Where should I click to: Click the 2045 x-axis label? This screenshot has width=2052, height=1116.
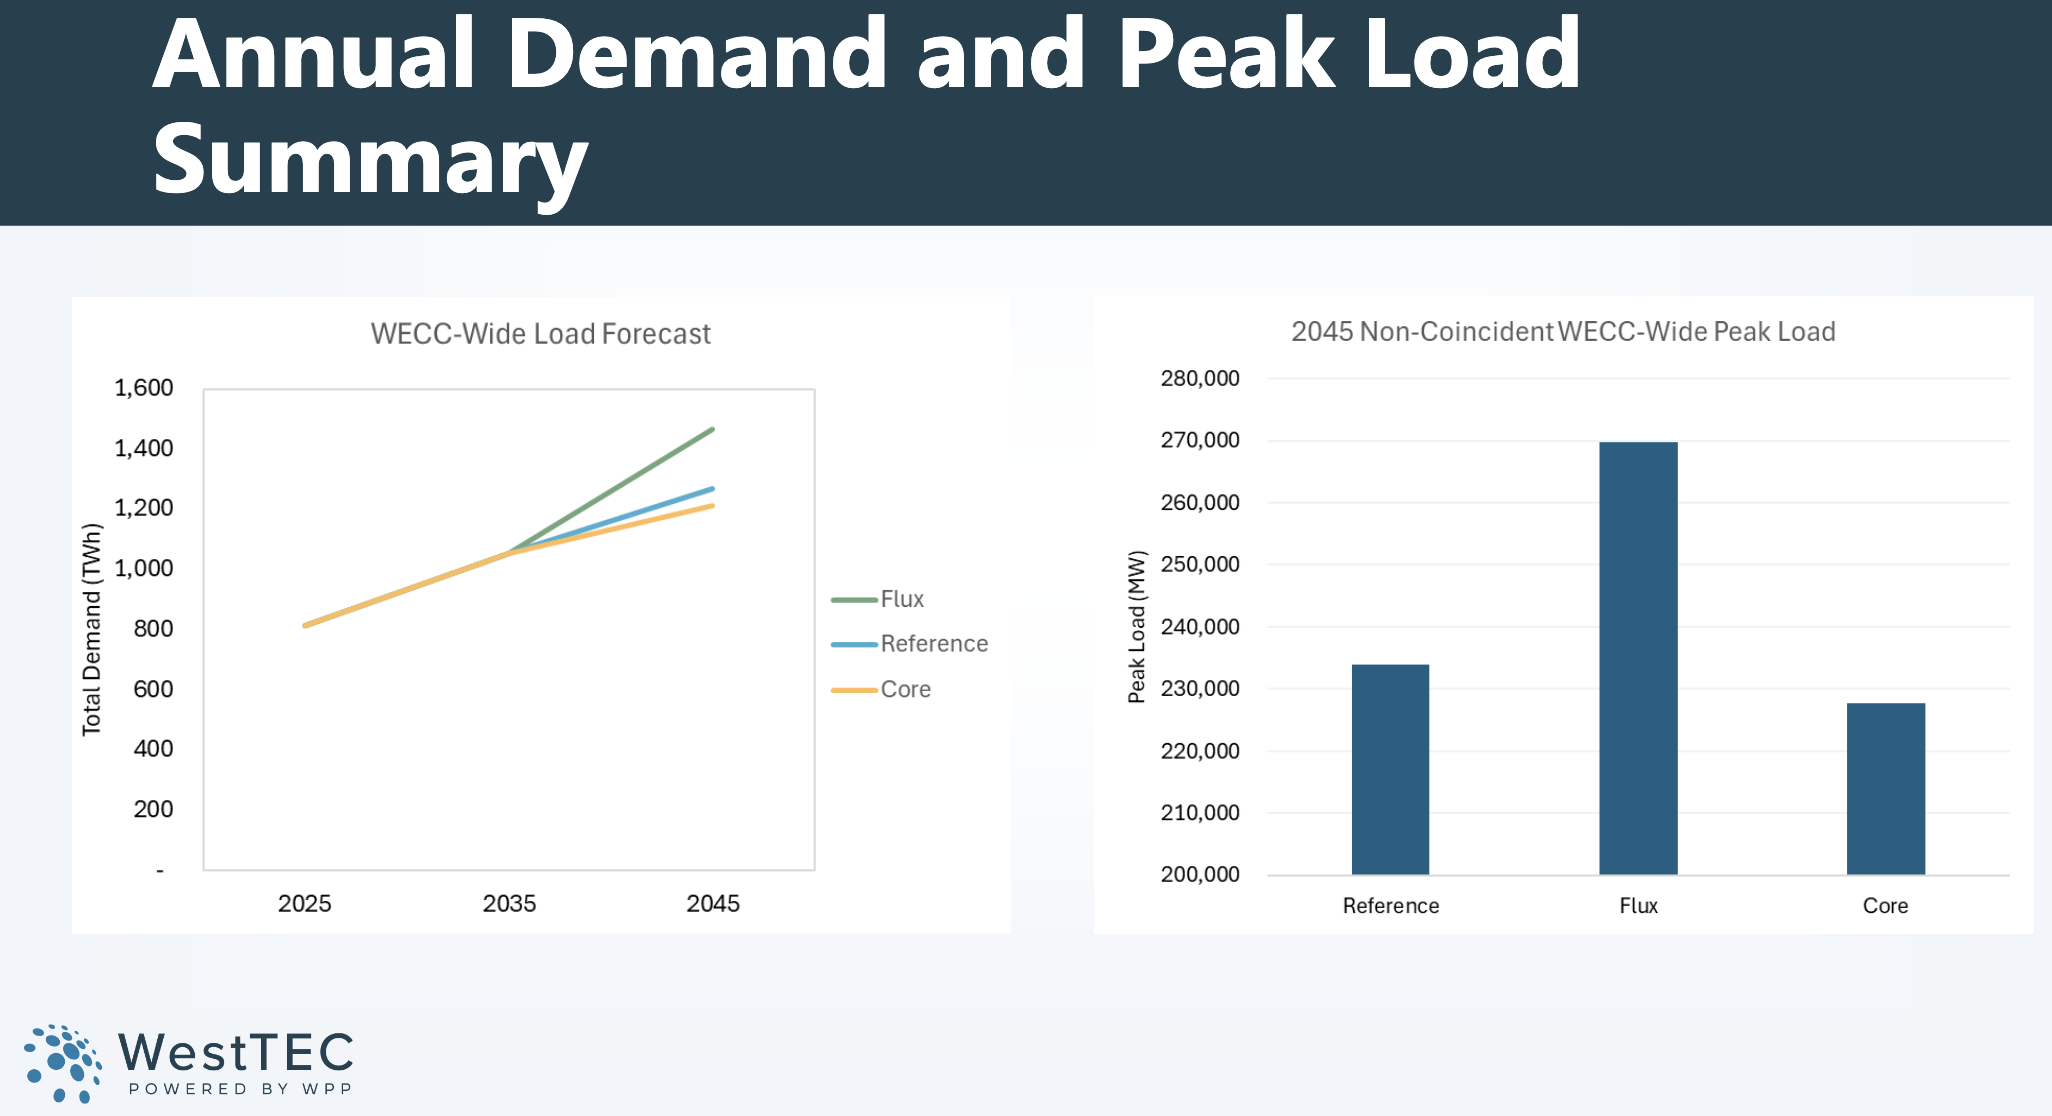(713, 904)
